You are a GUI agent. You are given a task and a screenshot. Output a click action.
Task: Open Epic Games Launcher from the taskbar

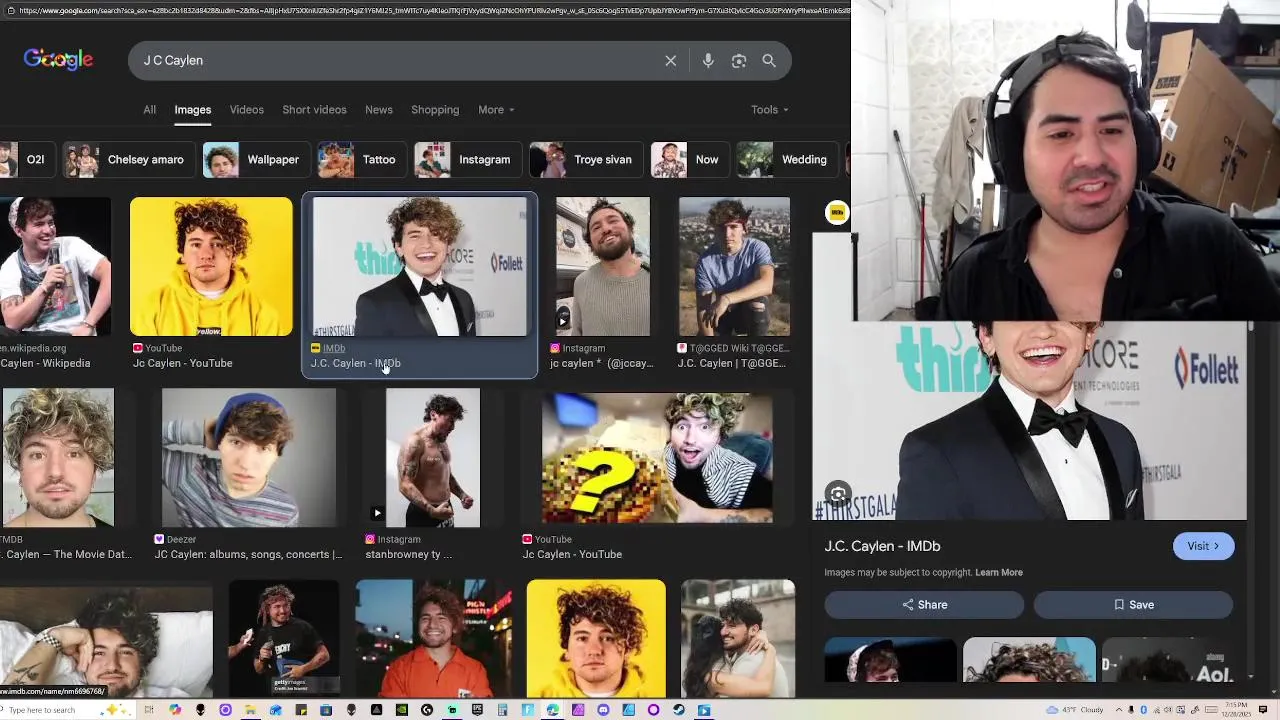tap(477, 710)
